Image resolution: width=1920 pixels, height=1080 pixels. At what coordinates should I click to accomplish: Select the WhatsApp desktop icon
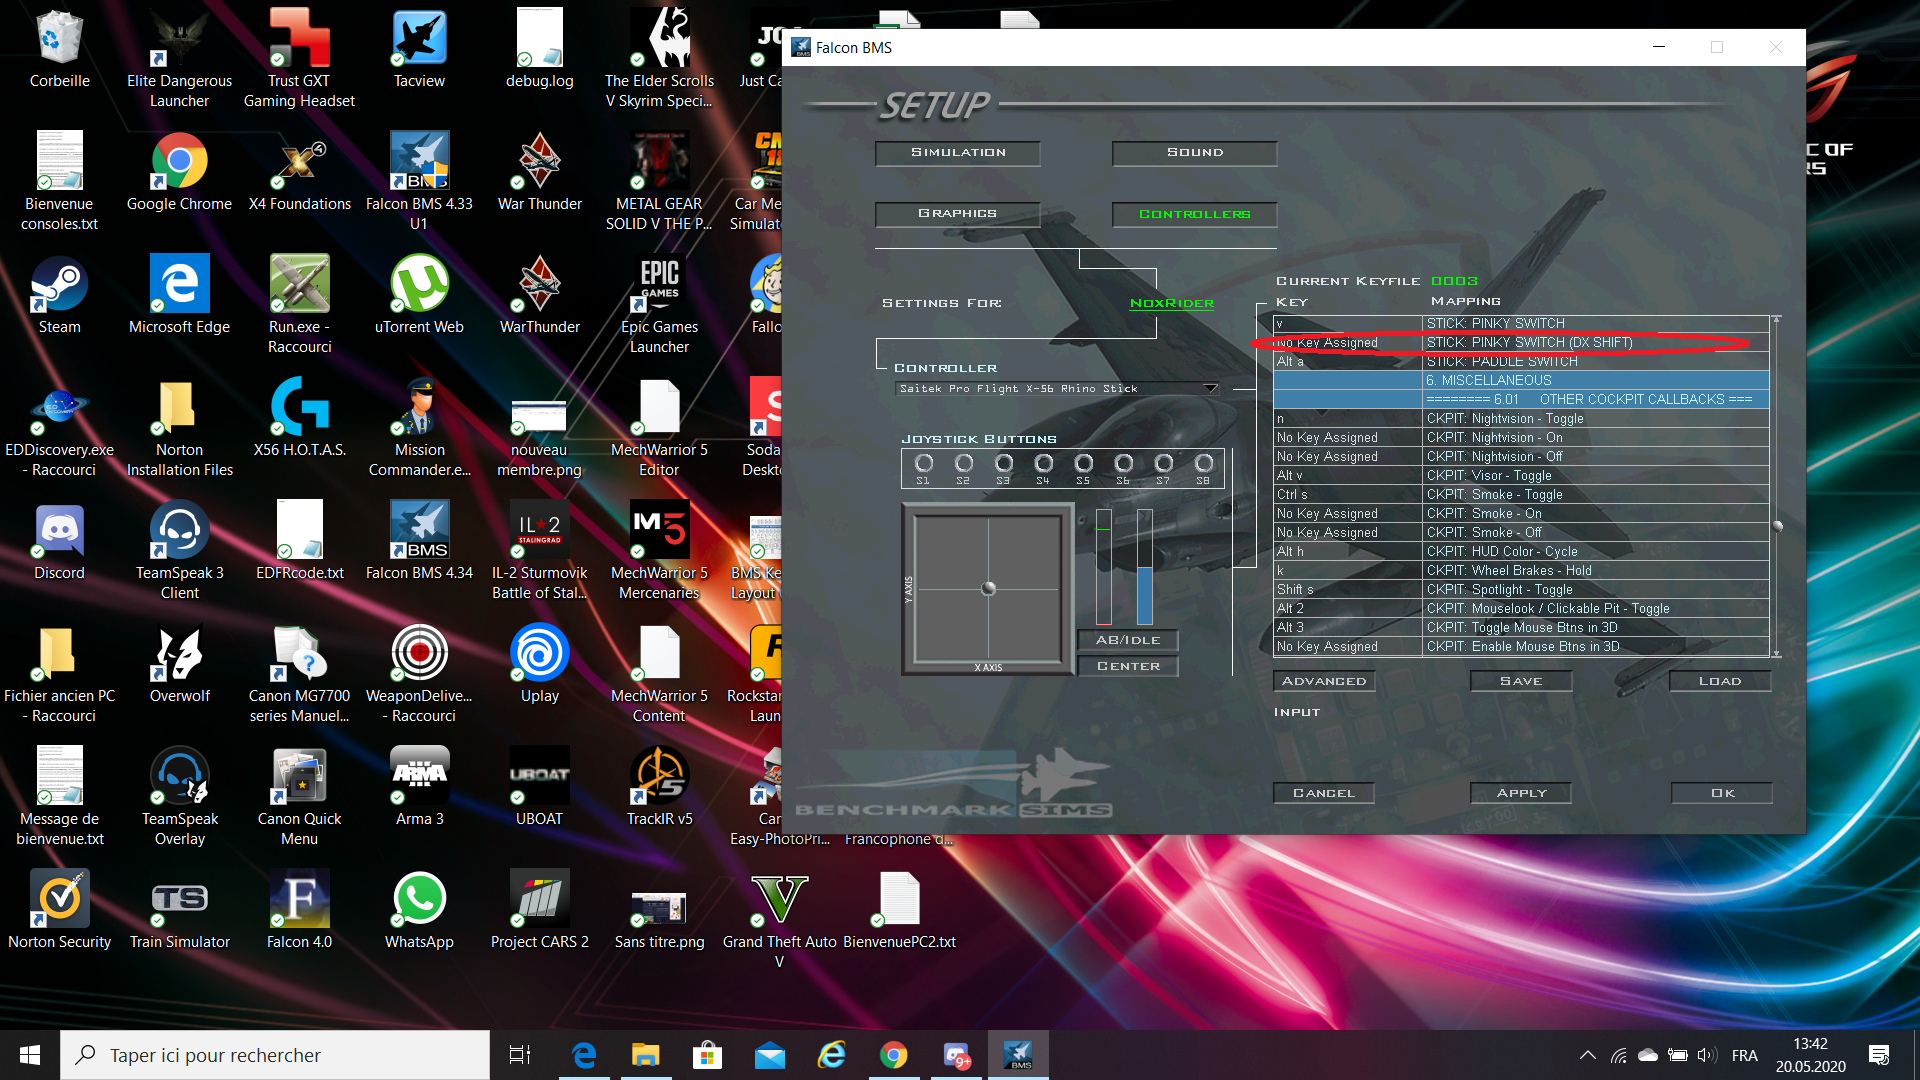(x=419, y=911)
